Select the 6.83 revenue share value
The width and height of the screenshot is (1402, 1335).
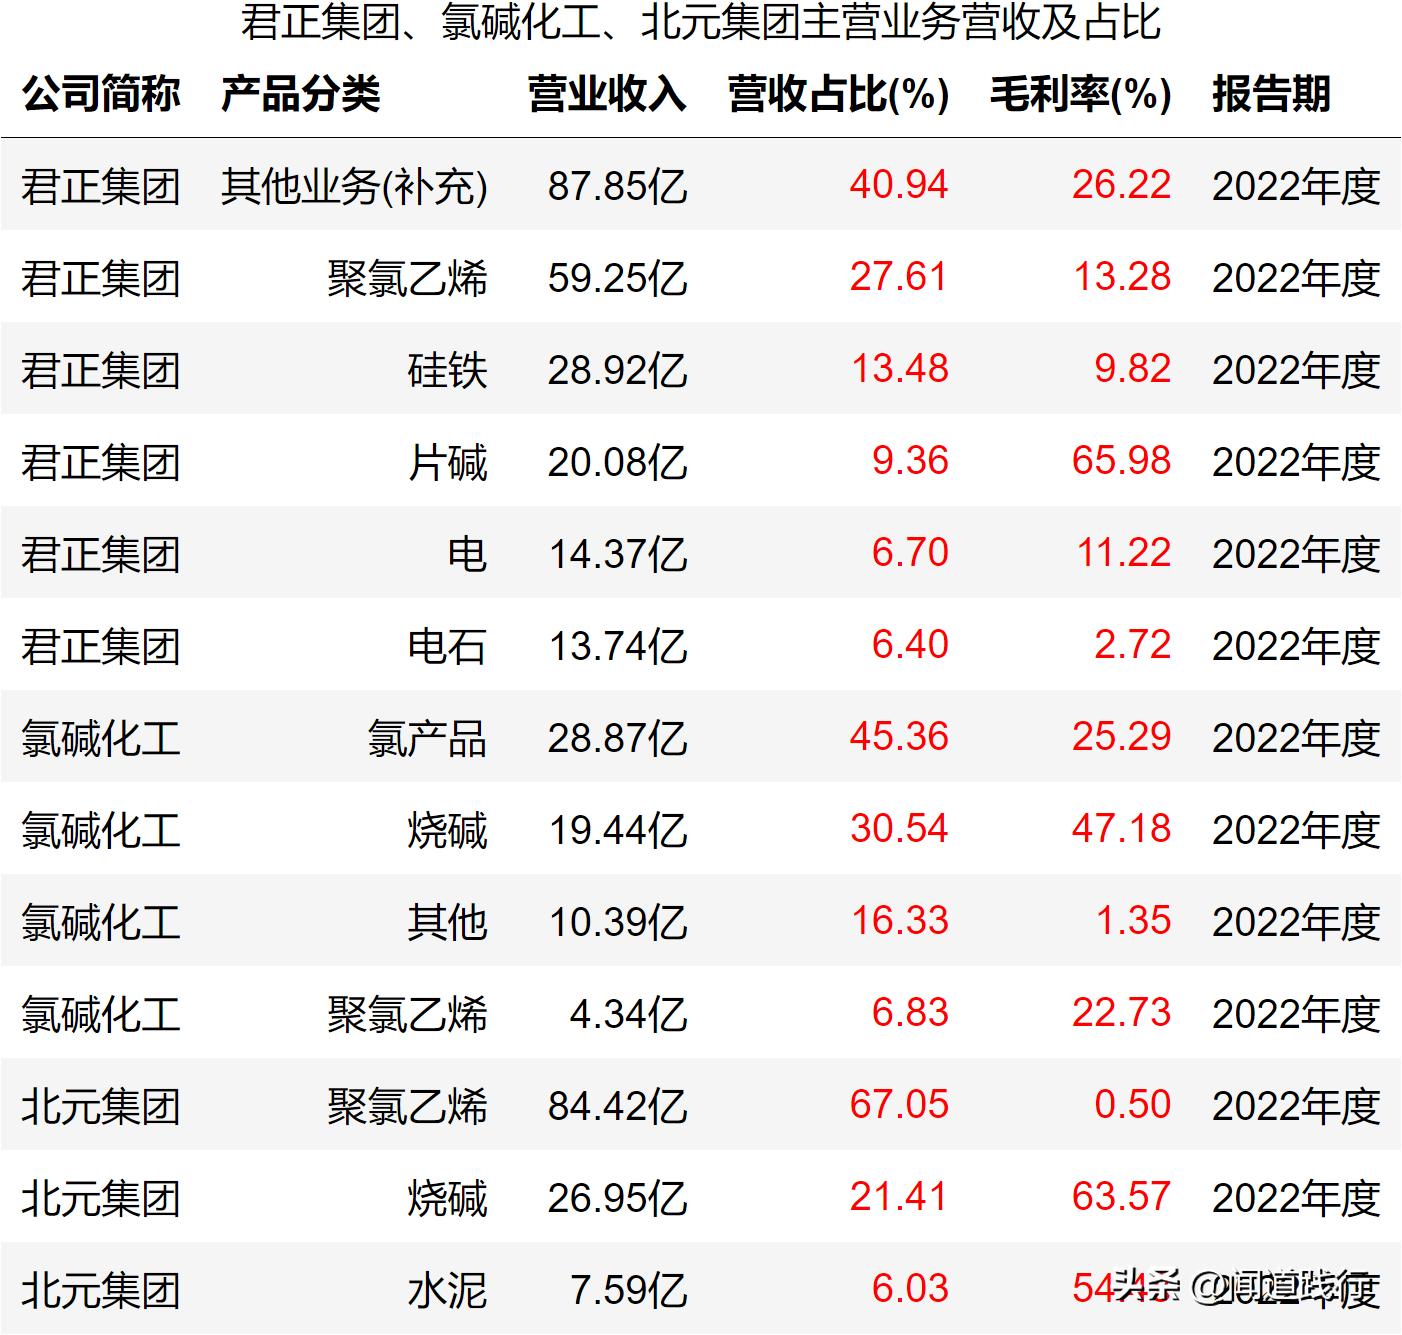coord(910,1013)
